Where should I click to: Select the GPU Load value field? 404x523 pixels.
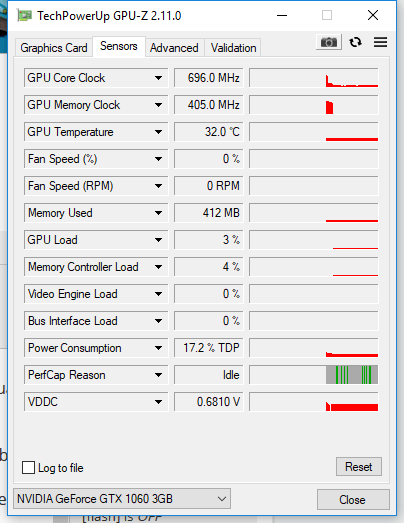coord(209,240)
